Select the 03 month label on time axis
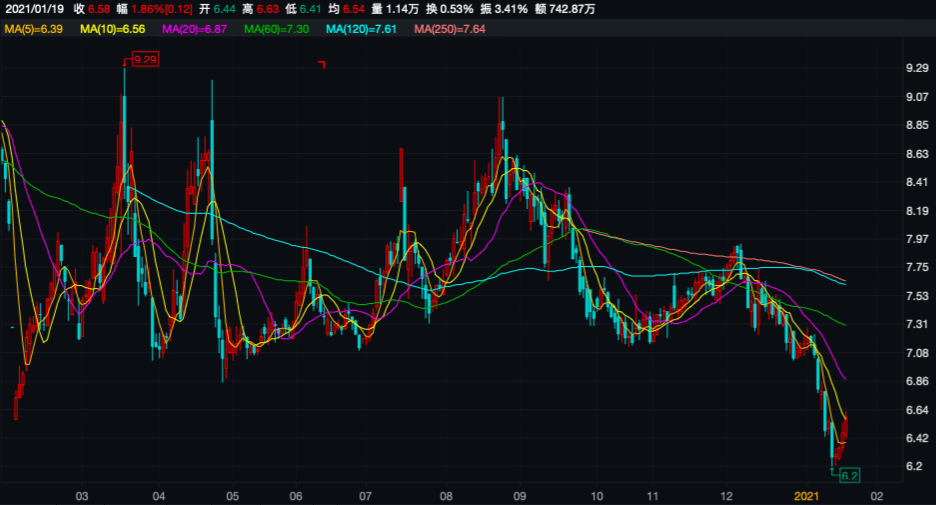Screen dimensions: 936x505 (x=83, y=495)
